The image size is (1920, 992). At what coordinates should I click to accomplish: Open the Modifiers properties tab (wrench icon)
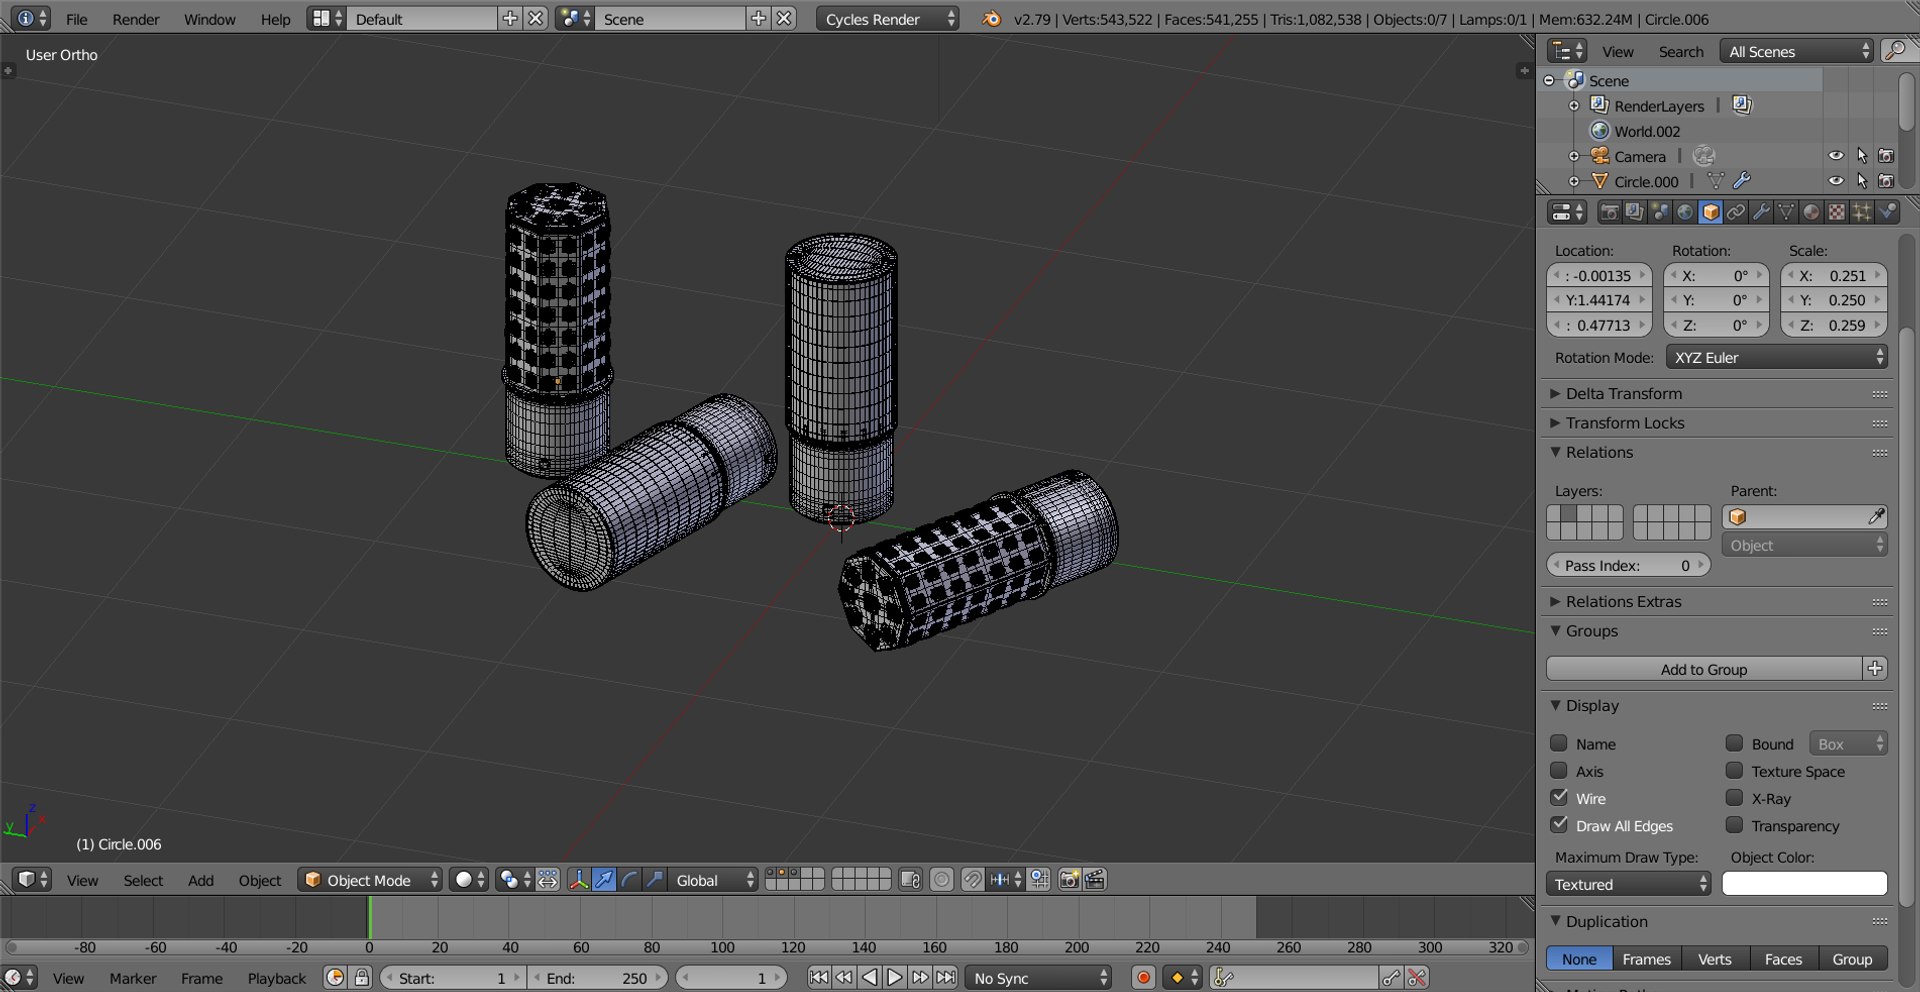[x=1761, y=212]
